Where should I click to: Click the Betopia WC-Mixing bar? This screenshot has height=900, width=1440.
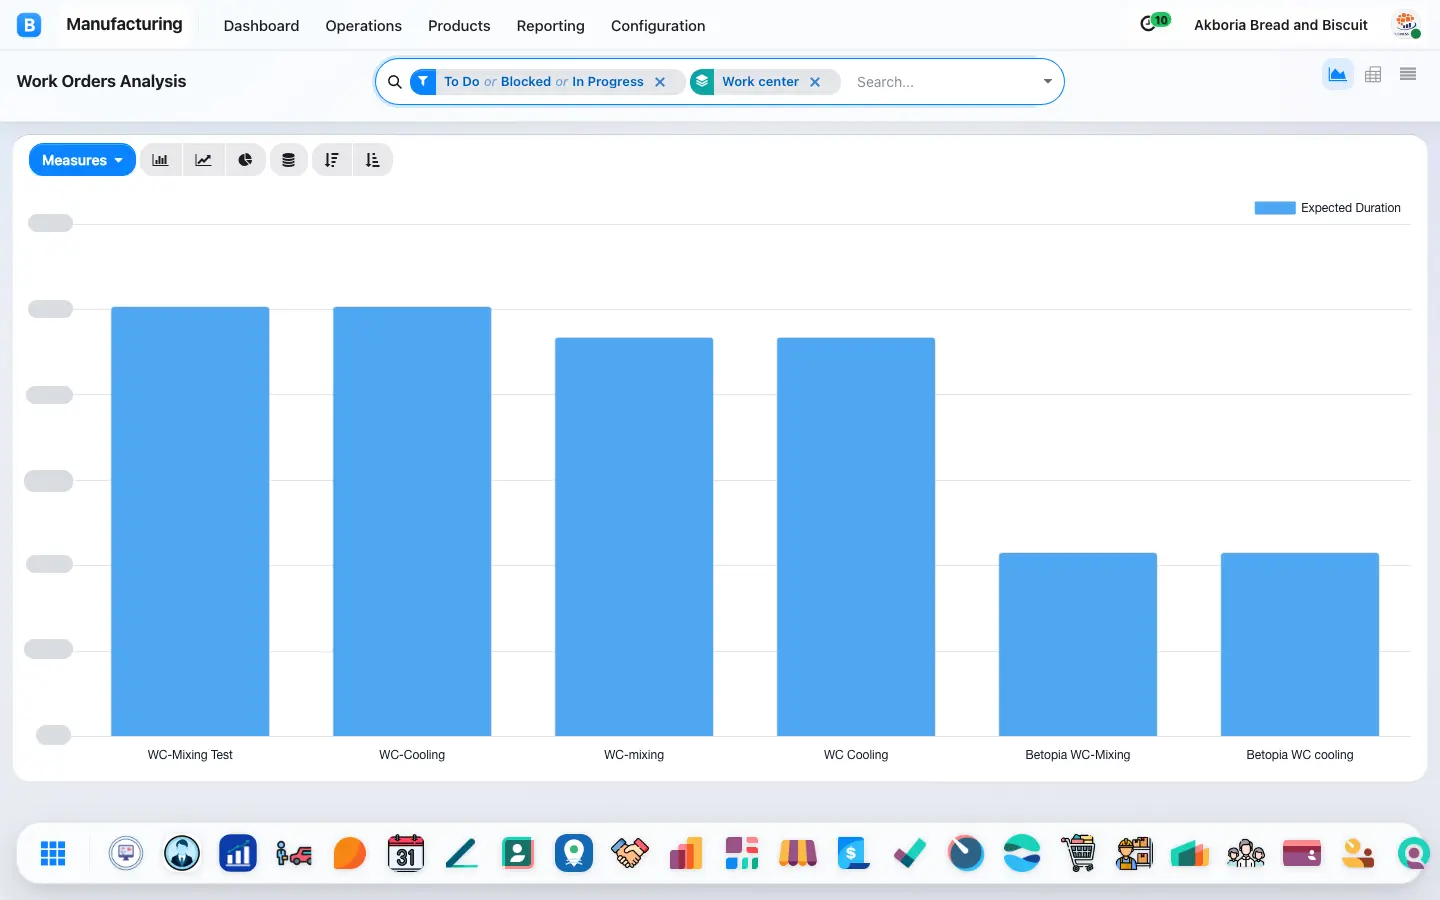tap(1078, 644)
